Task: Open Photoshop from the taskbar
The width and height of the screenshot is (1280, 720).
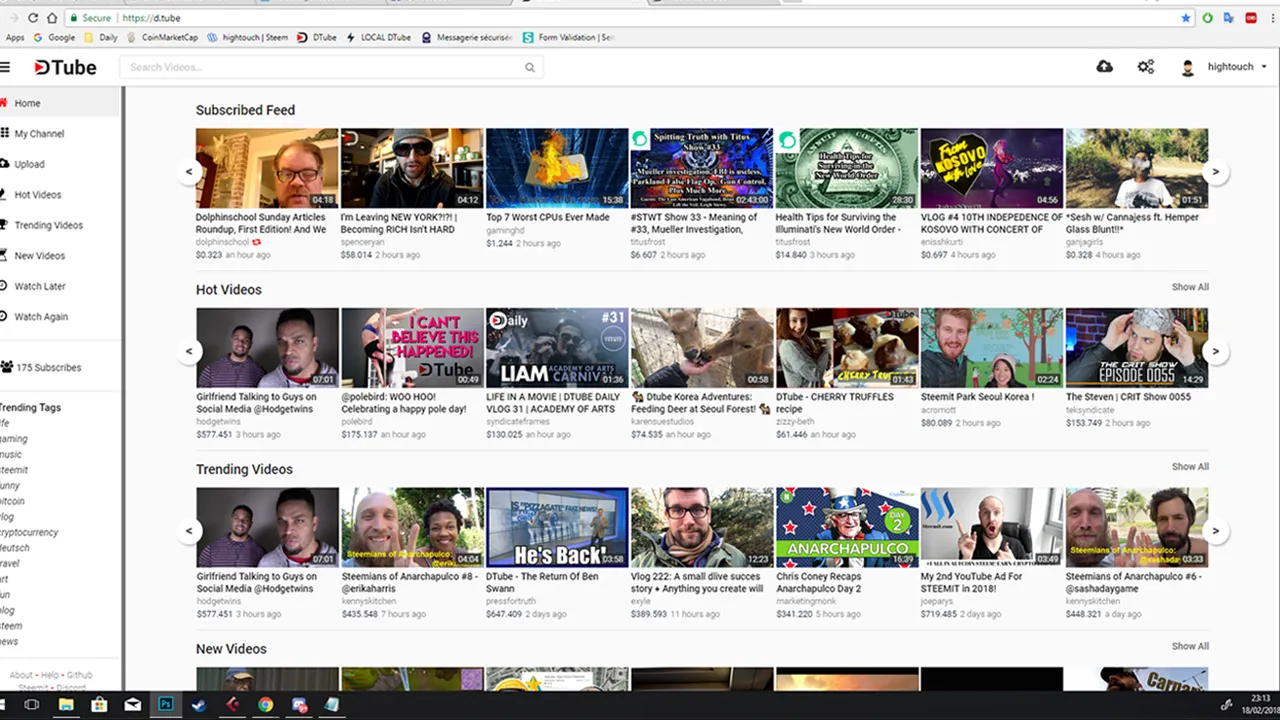Action: tap(166, 705)
